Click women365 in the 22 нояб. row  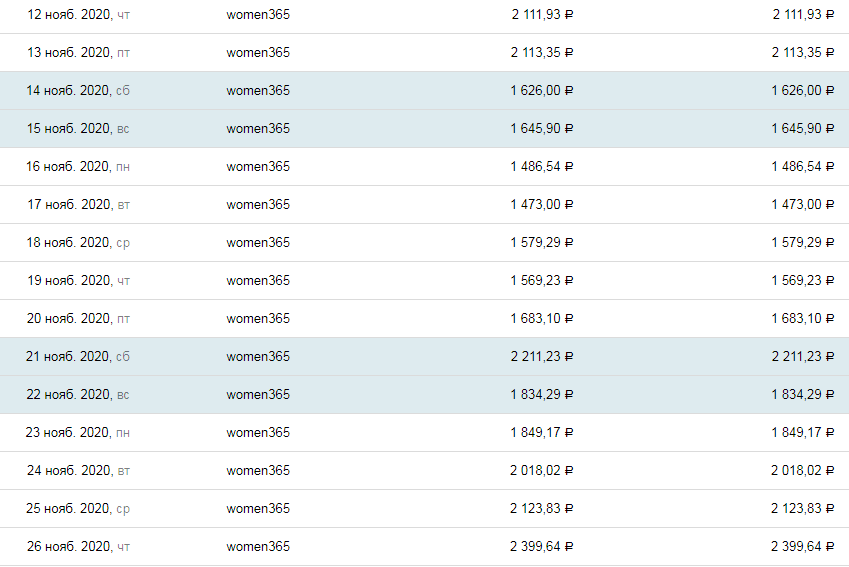click(258, 394)
